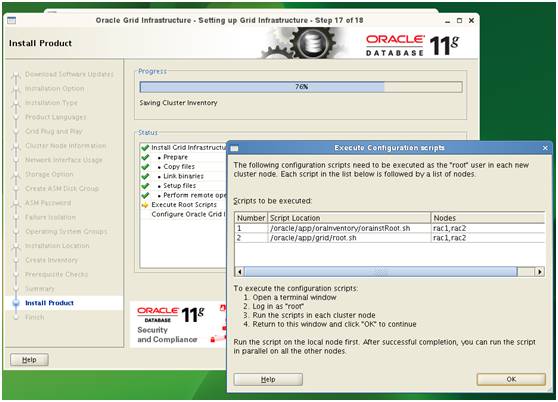Screen dimensions: 558x402
Task: Select Install Product step in sidebar
Action: pyautogui.click(x=49, y=303)
